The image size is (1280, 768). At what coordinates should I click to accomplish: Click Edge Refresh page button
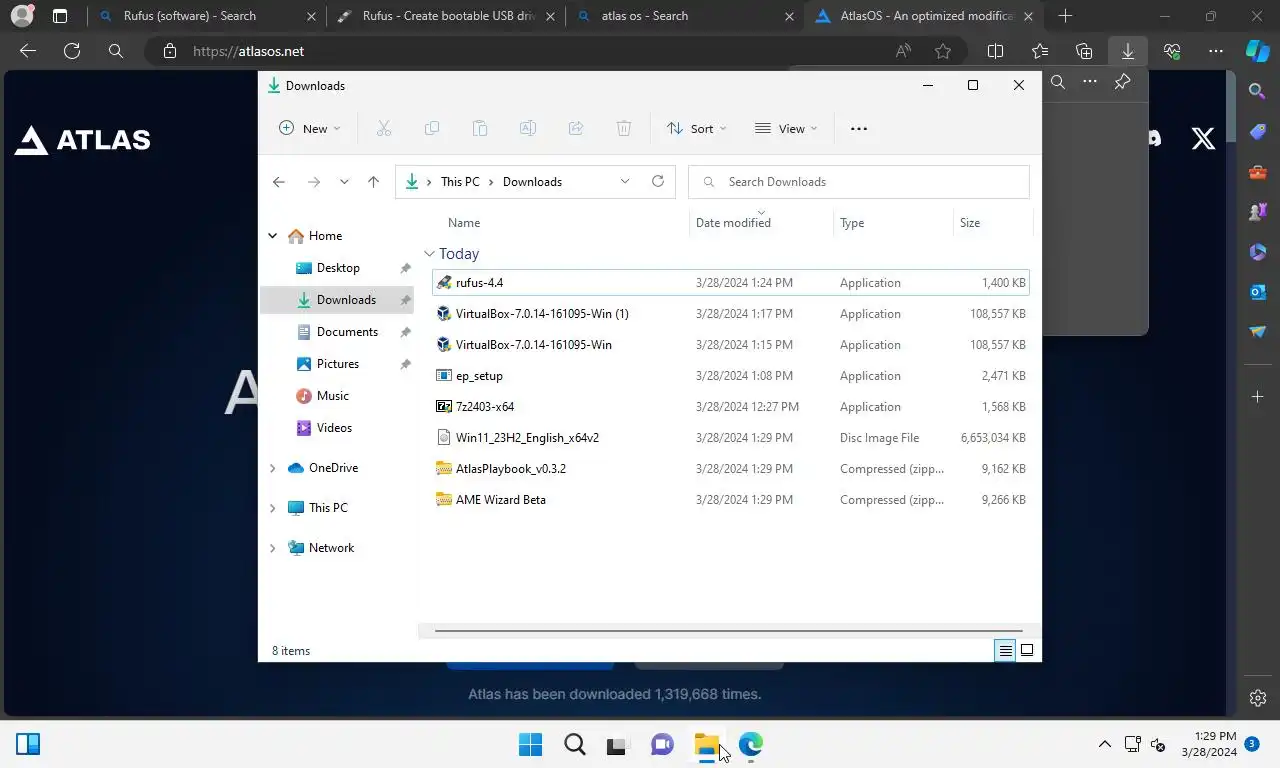72,51
